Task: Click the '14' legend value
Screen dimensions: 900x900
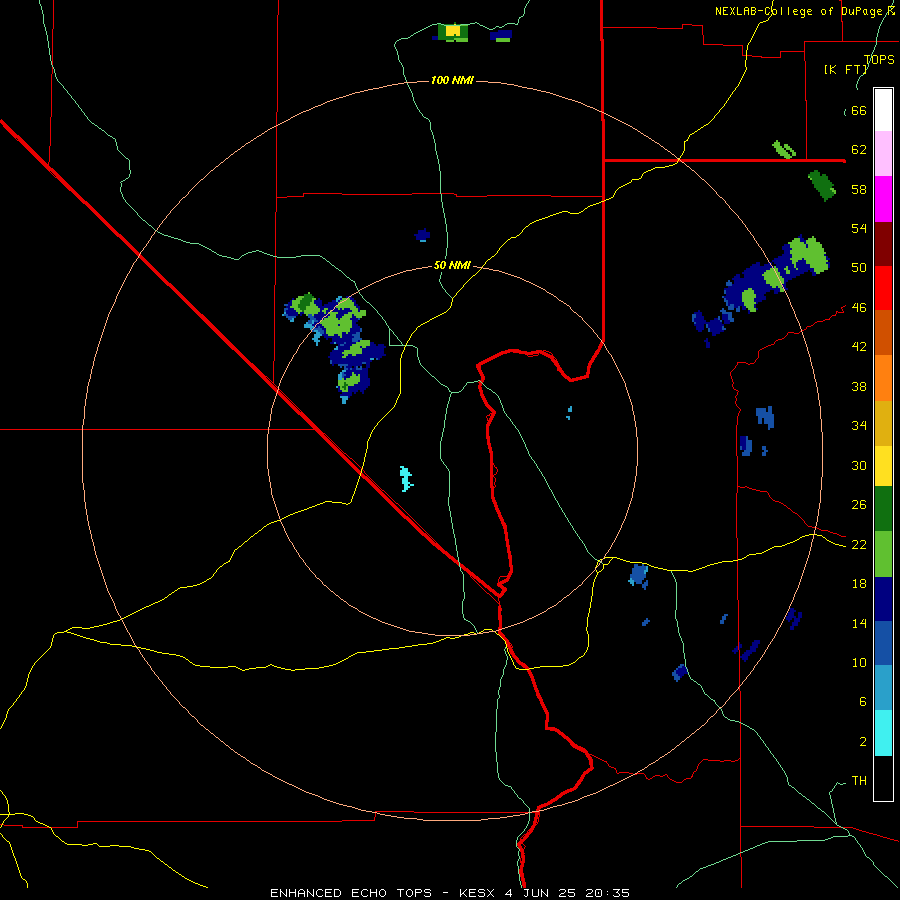Action: tap(859, 623)
